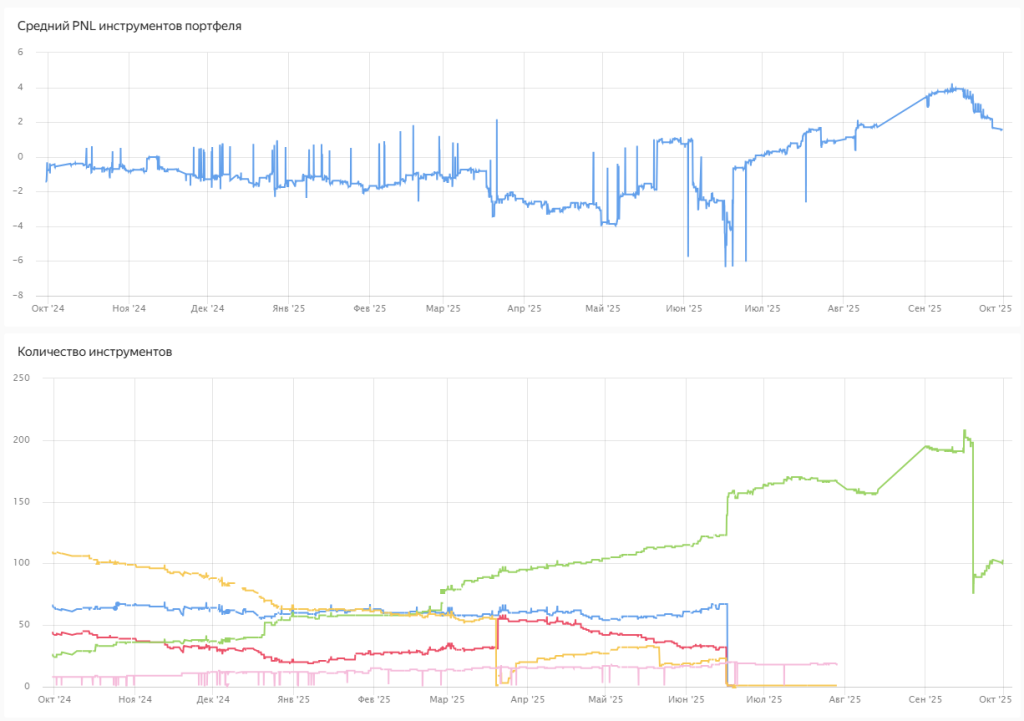The height and width of the screenshot is (721, 1024).
Task: Click the '−8' value on the PNL y-axis
Action: (17, 295)
